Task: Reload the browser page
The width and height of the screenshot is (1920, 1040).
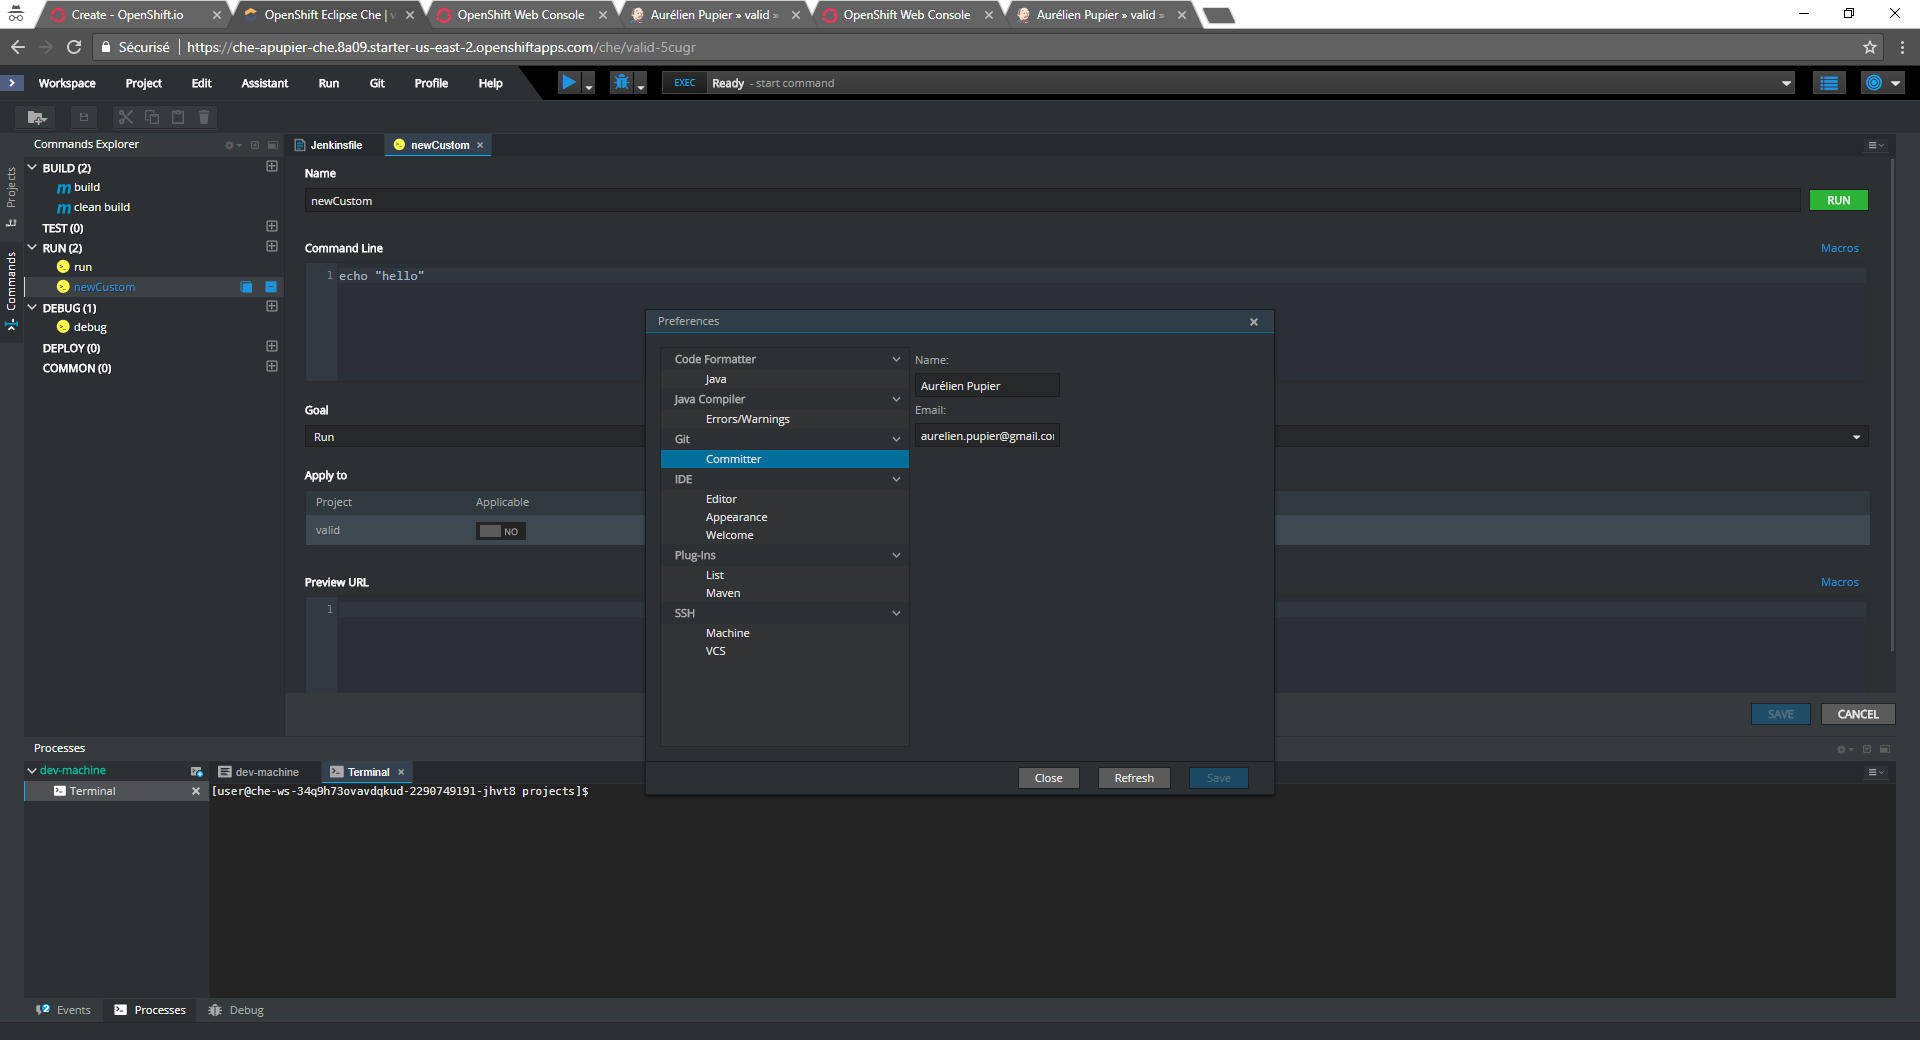Action: click(74, 47)
